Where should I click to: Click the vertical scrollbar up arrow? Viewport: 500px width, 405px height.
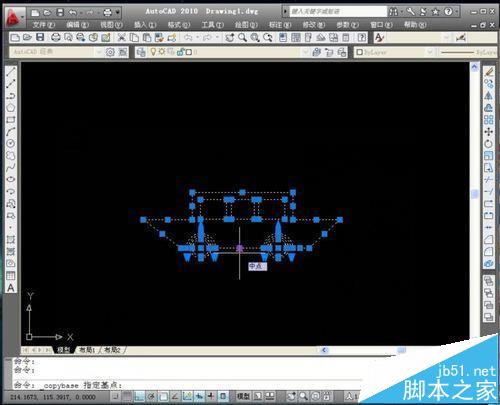[x=474, y=67]
